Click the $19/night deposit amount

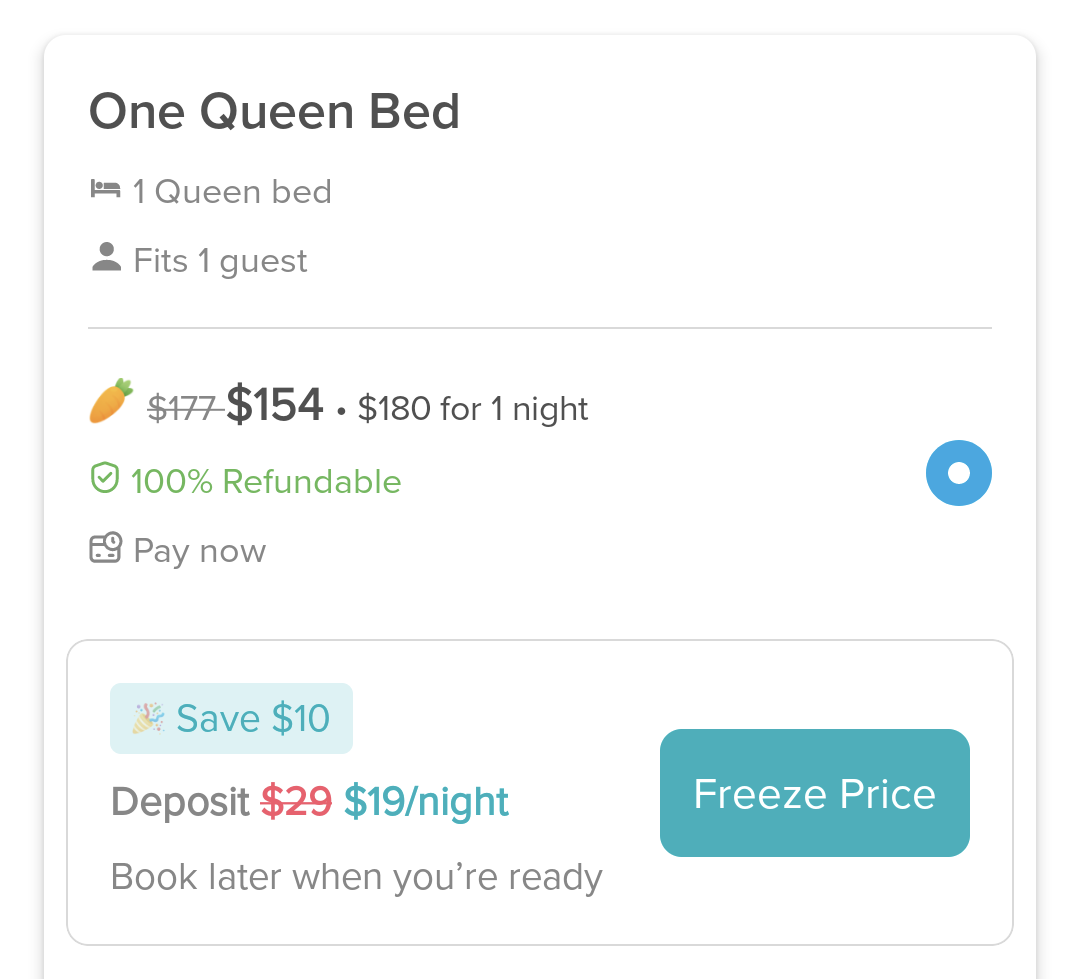[x=425, y=800]
